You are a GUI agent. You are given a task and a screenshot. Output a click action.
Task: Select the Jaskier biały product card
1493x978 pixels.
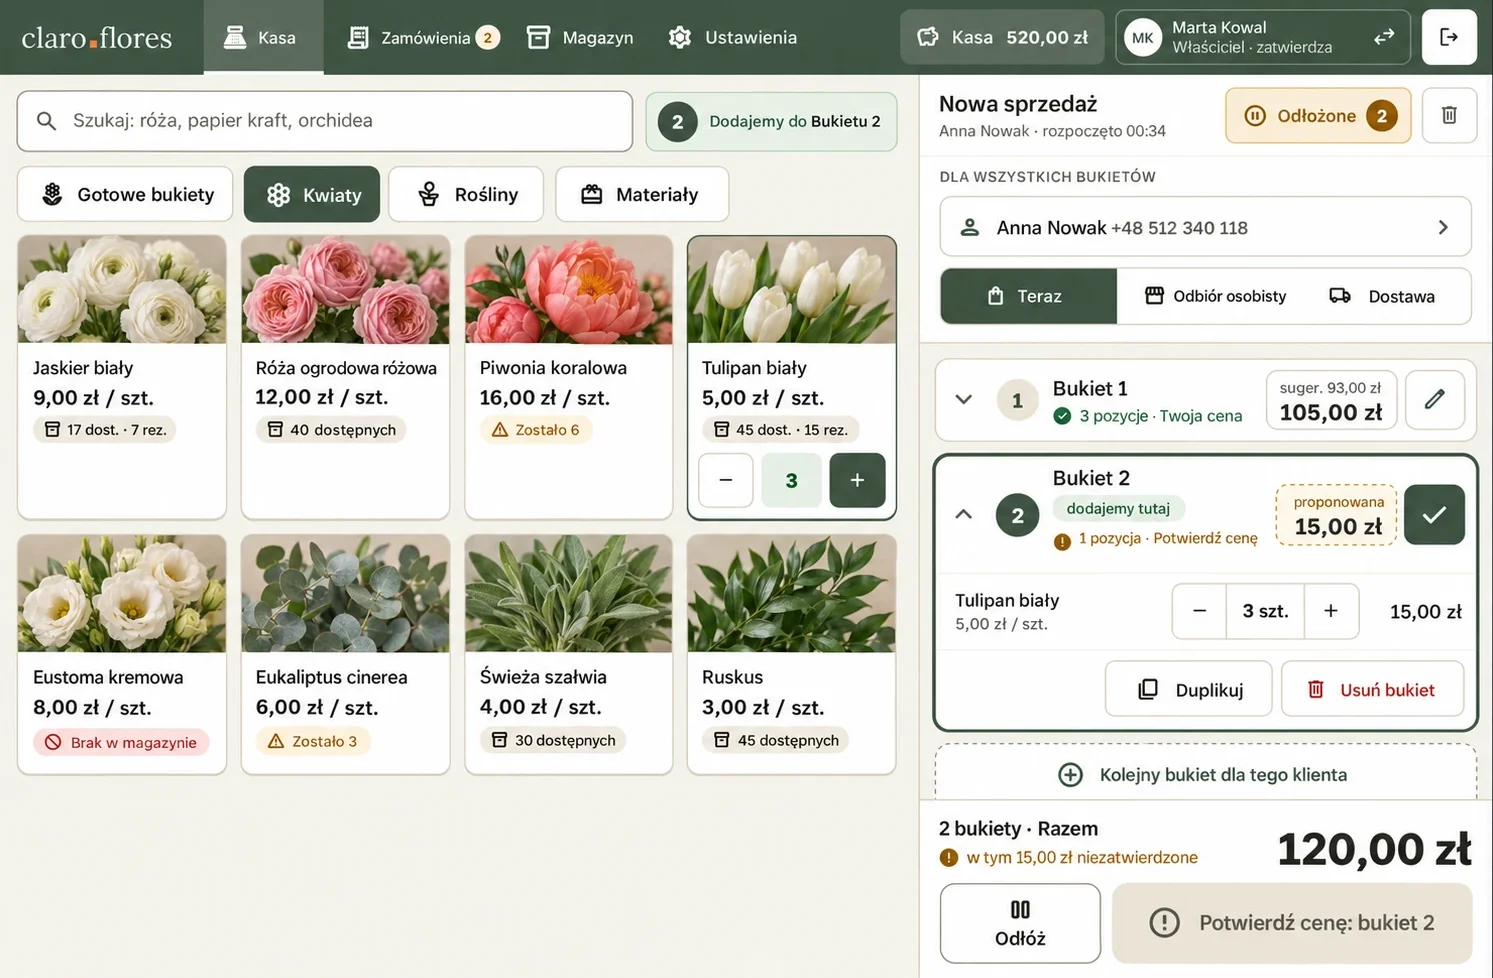coord(122,377)
